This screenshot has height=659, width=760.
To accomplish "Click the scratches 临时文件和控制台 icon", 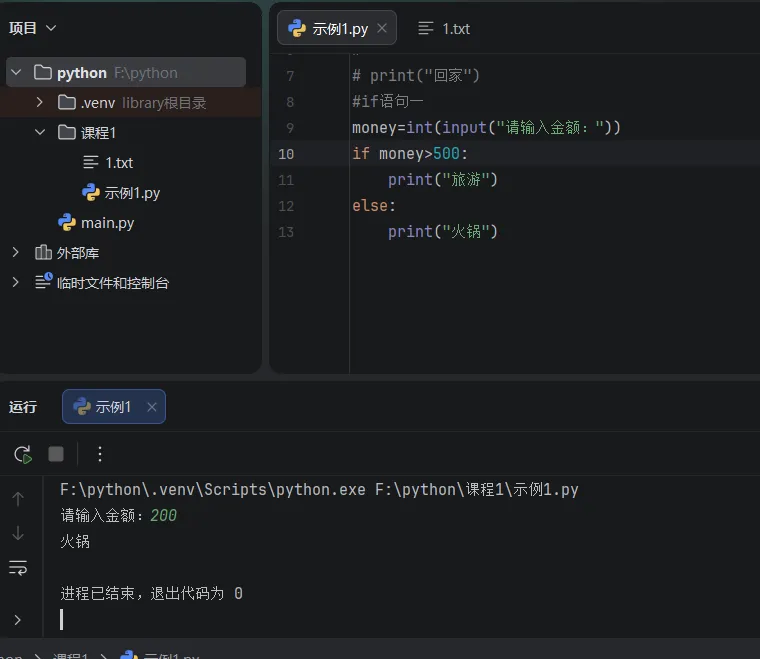I will tap(43, 281).
